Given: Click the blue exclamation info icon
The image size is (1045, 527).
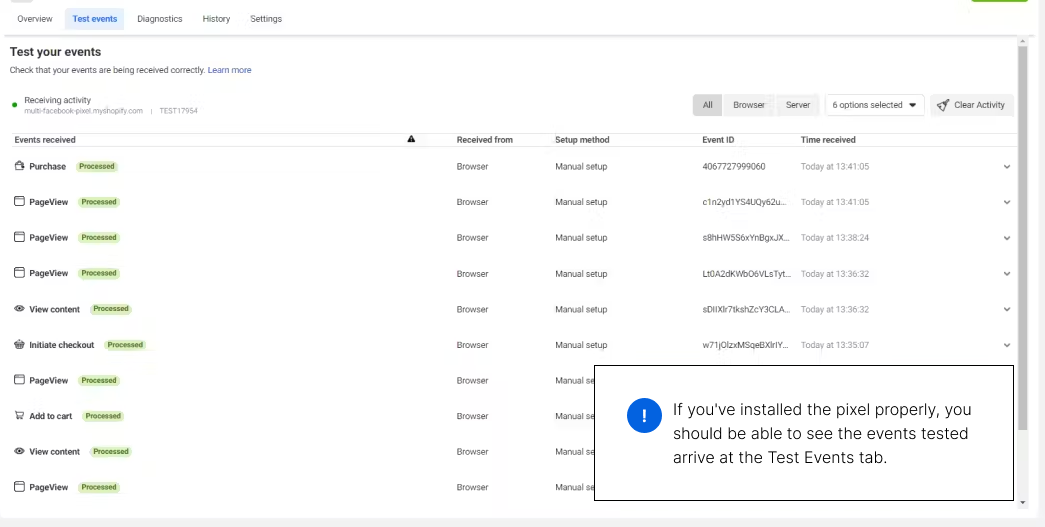Looking at the screenshot, I should point(644,416).
